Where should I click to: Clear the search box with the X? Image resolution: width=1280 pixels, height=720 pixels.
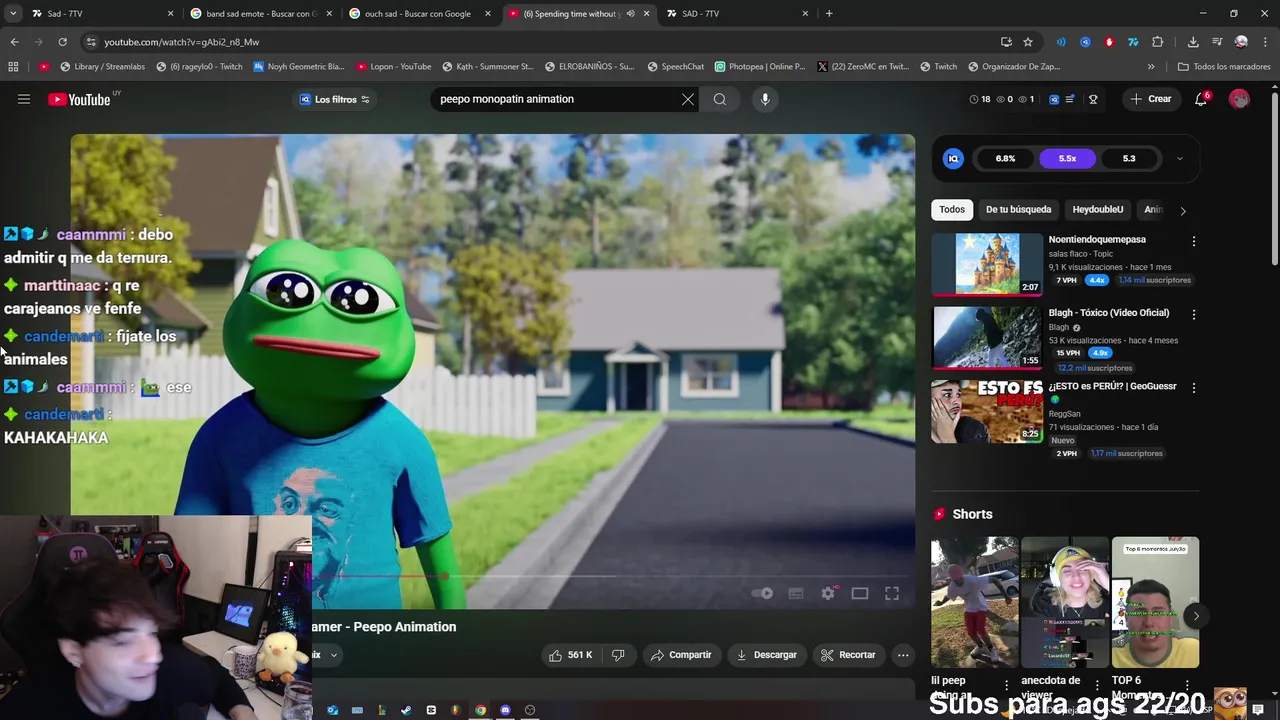(x=688, y=99)
